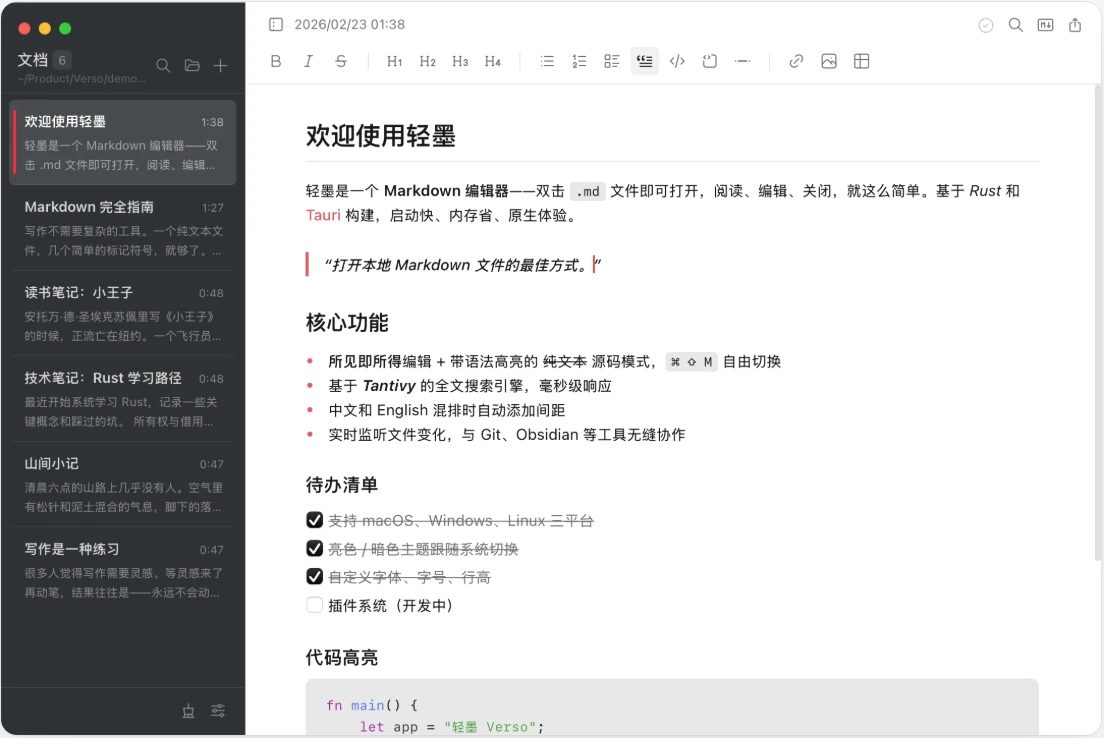This screenshot has width=1104, height=738.
Task: Insert an image from the toolbar
Action: coord(829,61)
